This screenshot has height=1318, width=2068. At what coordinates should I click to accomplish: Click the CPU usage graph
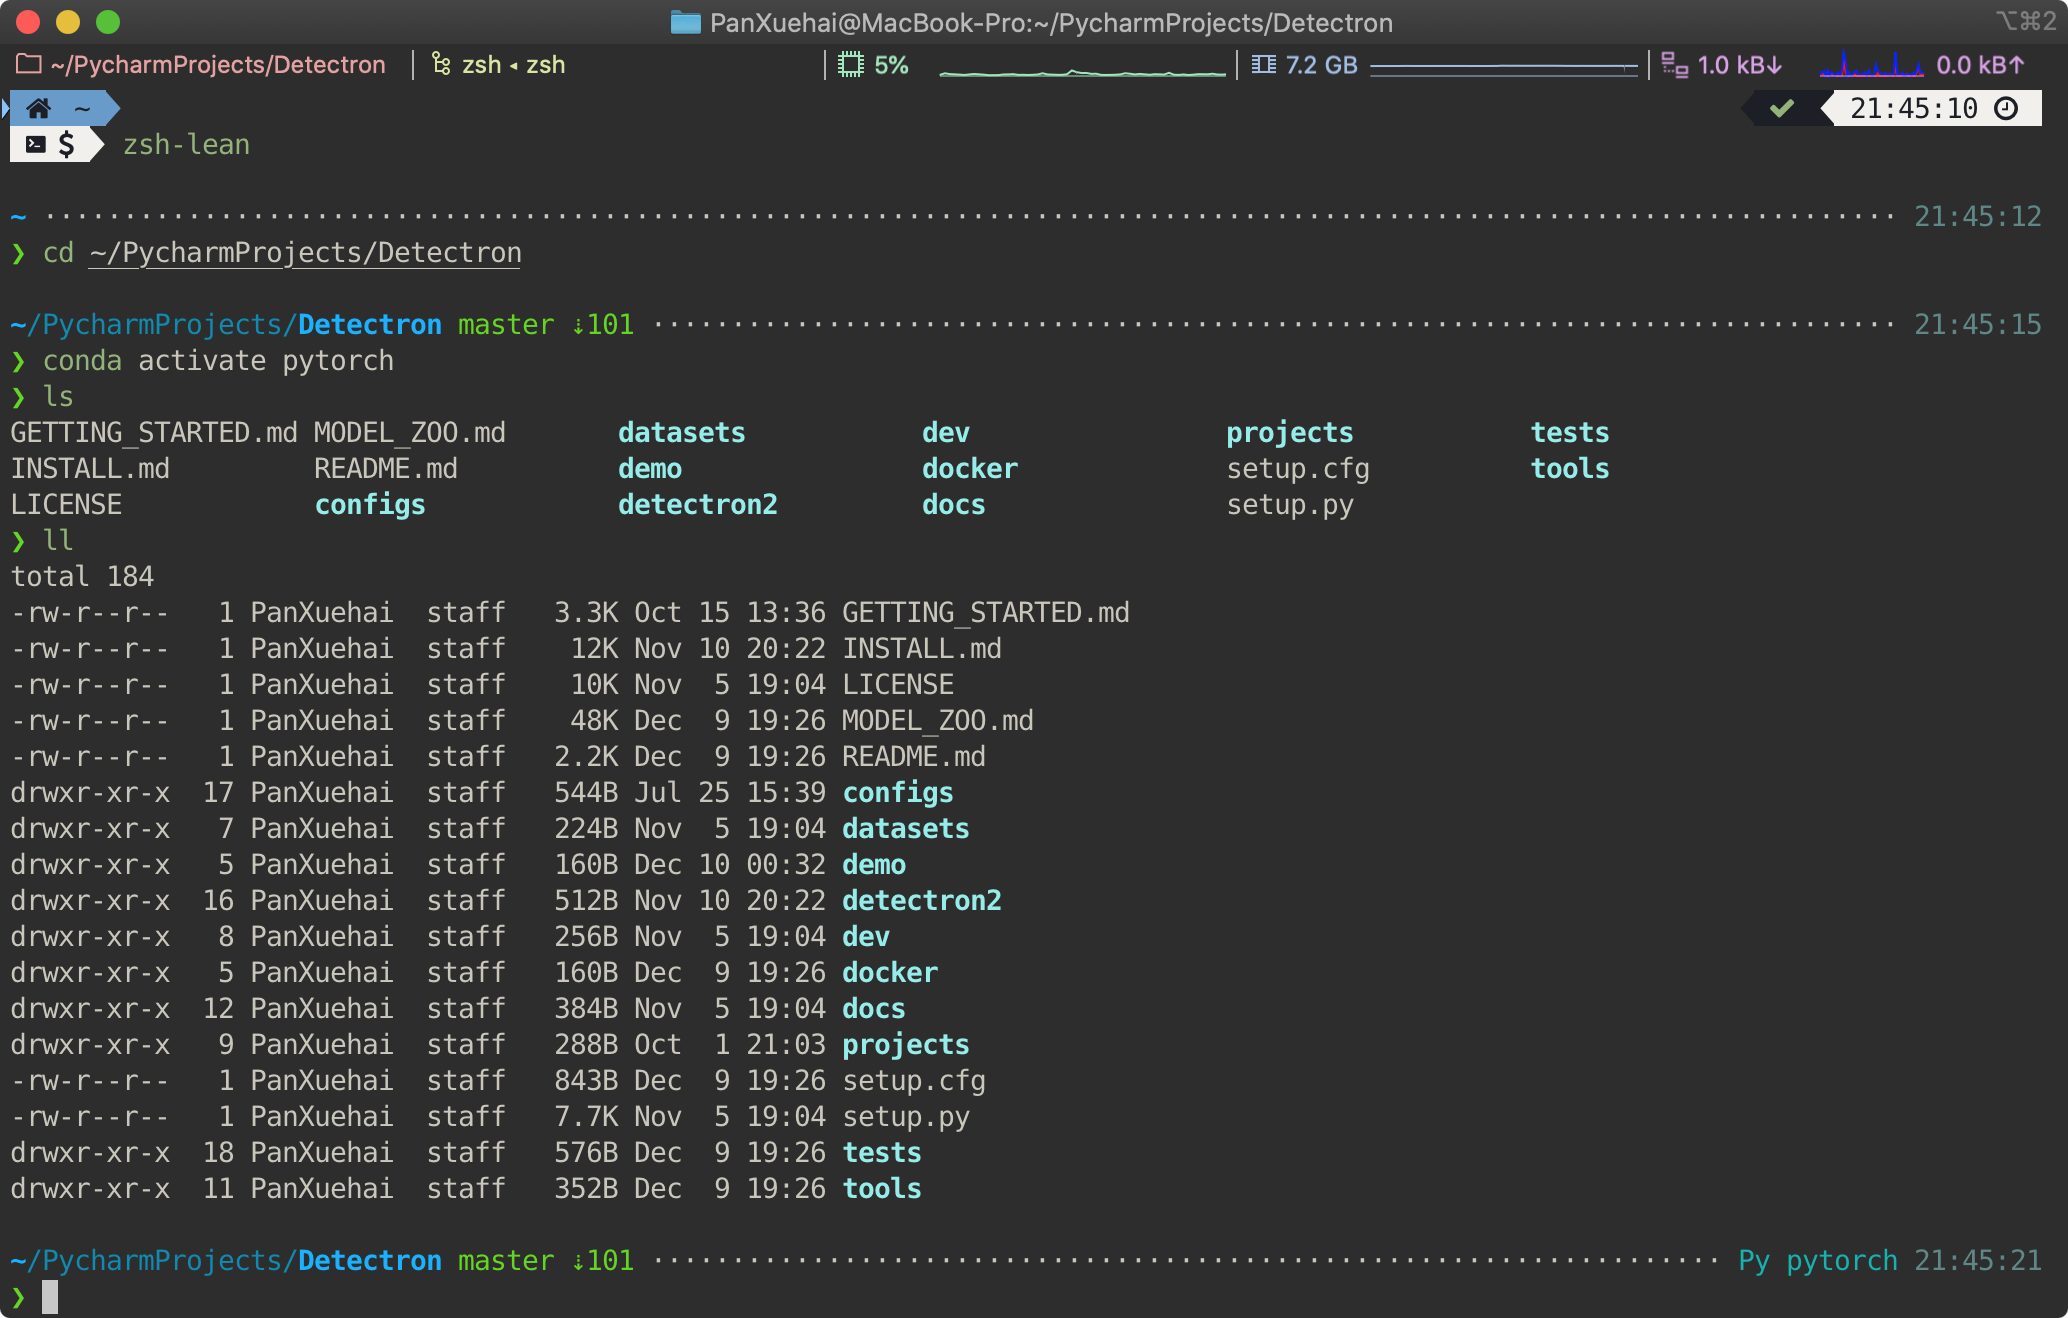[1082, 70]
